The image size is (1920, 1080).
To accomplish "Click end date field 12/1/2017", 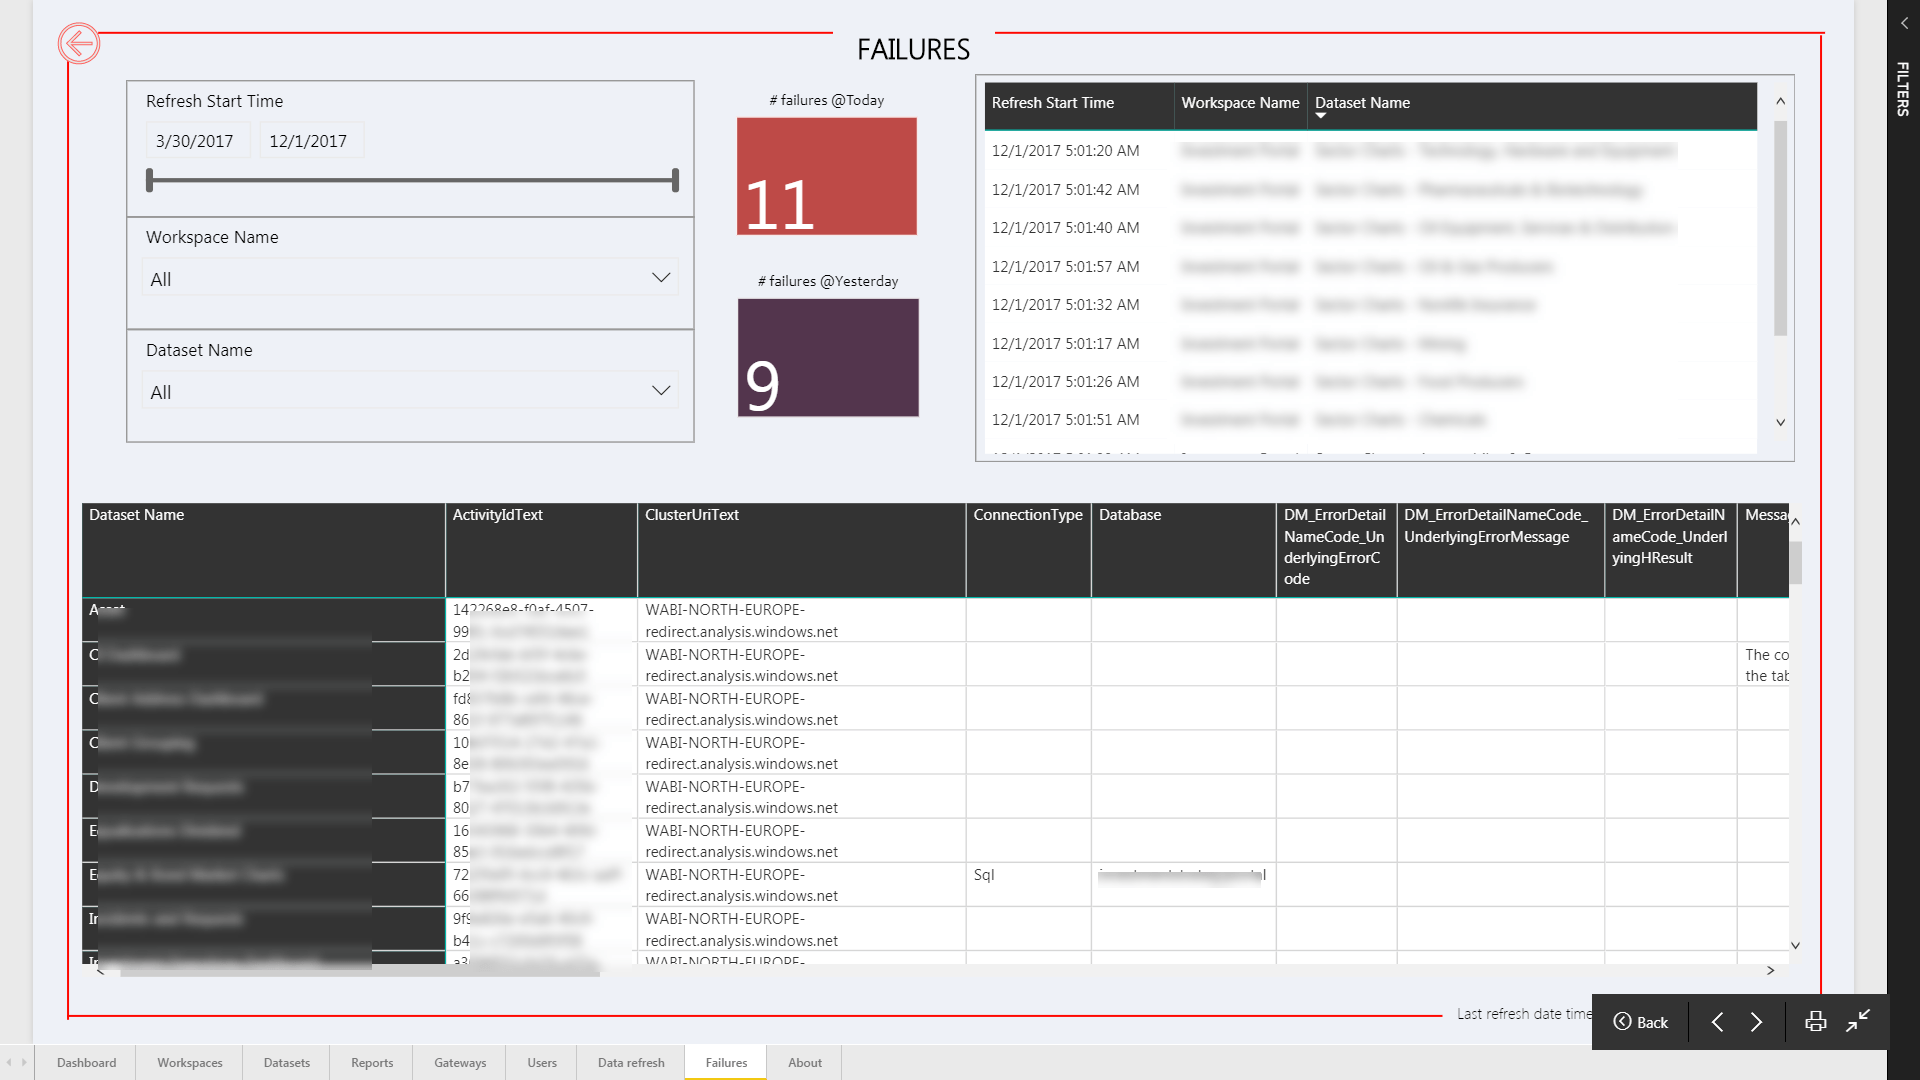I will (x=309, y=141).
